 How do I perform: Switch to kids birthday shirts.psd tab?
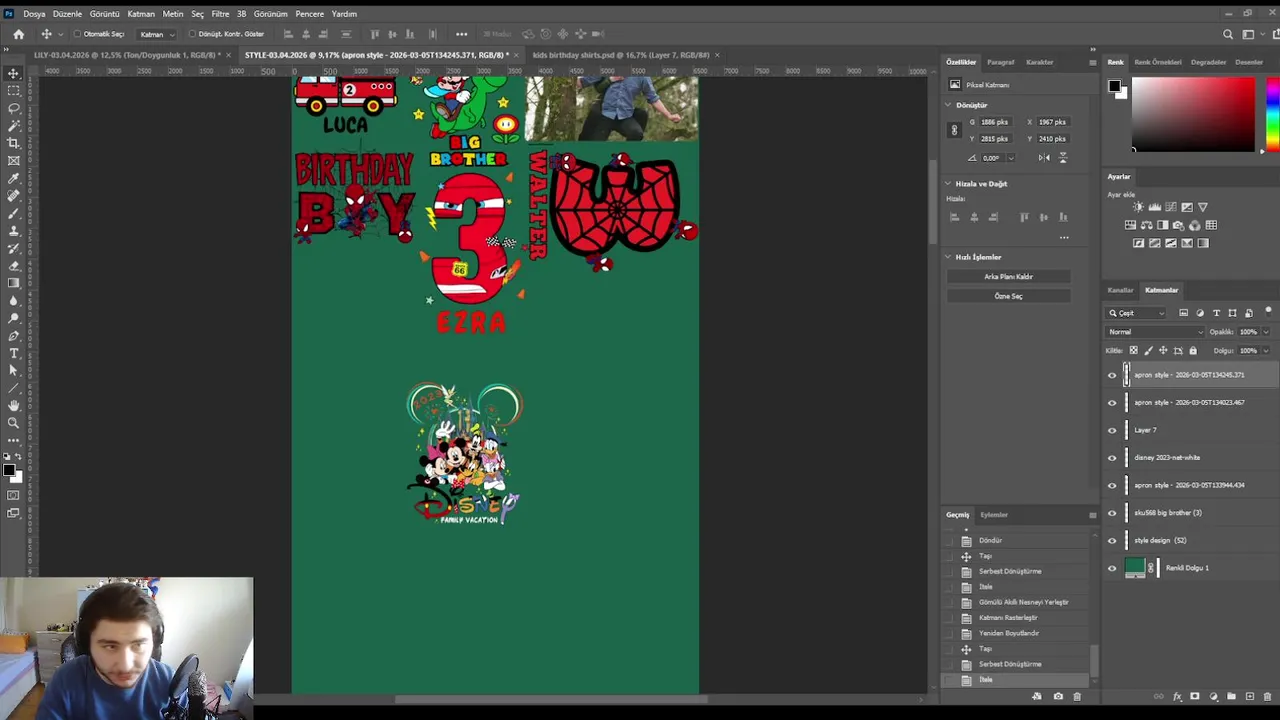[621, 55]
